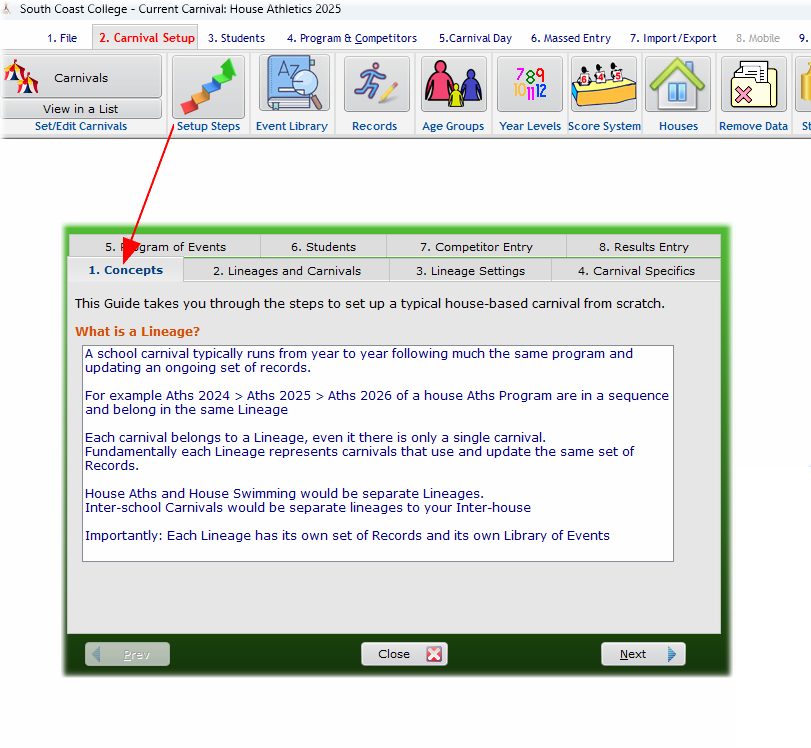This screenshot has width=811, height=748.
Task: Switch to the 3. Lineage Settings tab
Action: (x=470, y=271)
